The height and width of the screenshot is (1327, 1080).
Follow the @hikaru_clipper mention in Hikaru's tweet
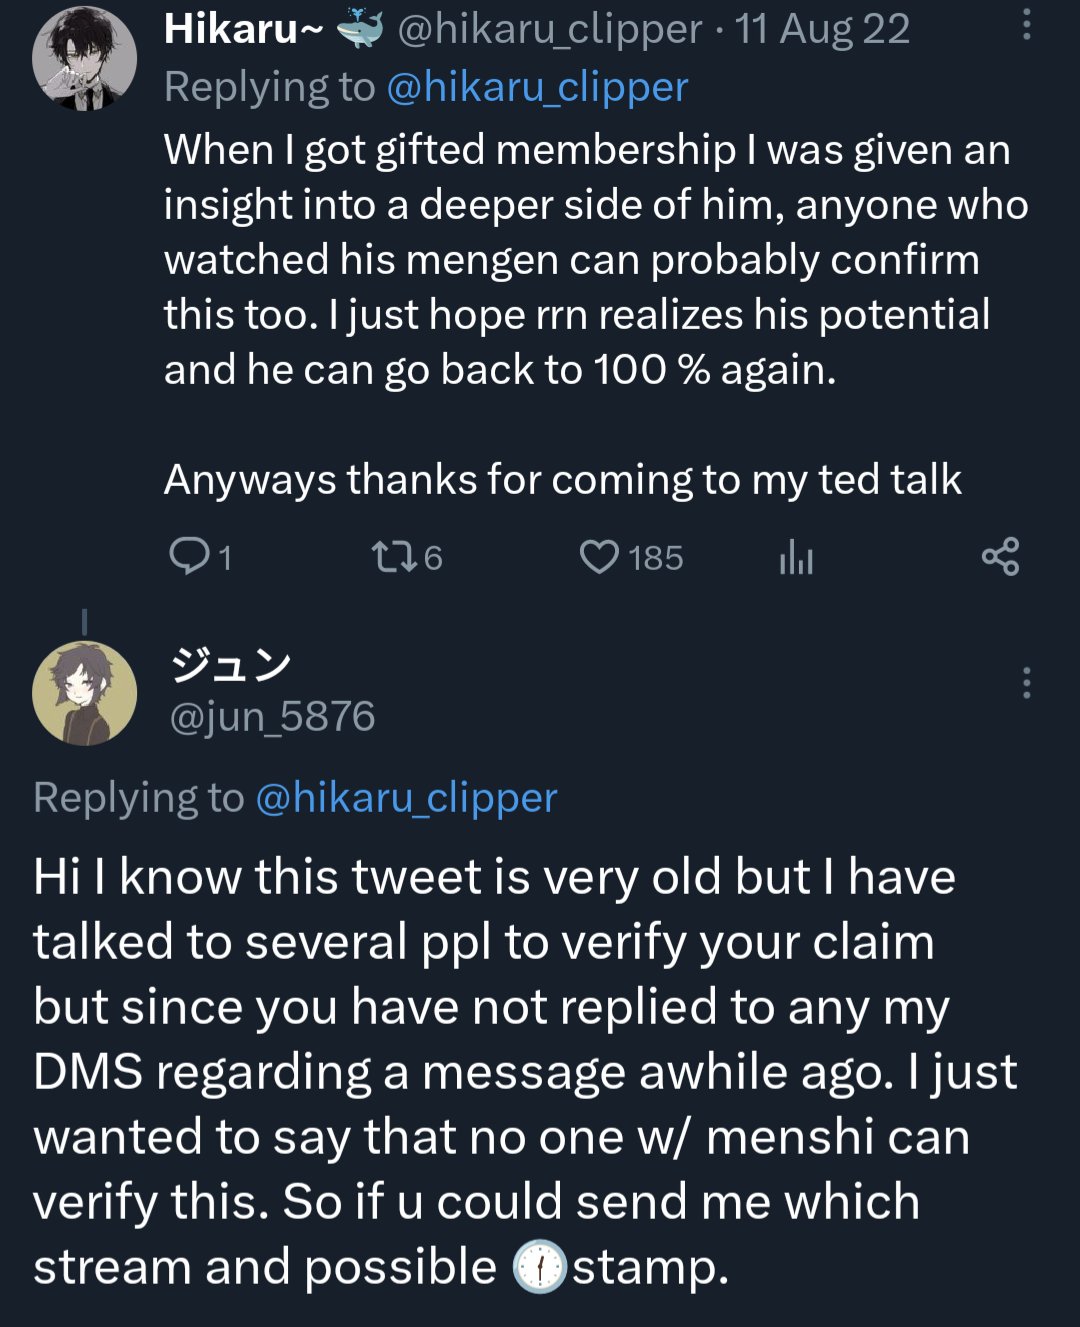coord(536,87)
